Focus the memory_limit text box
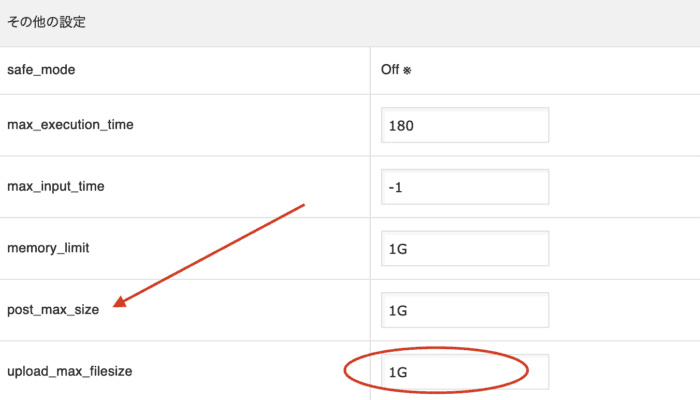 tap(465, 248)
